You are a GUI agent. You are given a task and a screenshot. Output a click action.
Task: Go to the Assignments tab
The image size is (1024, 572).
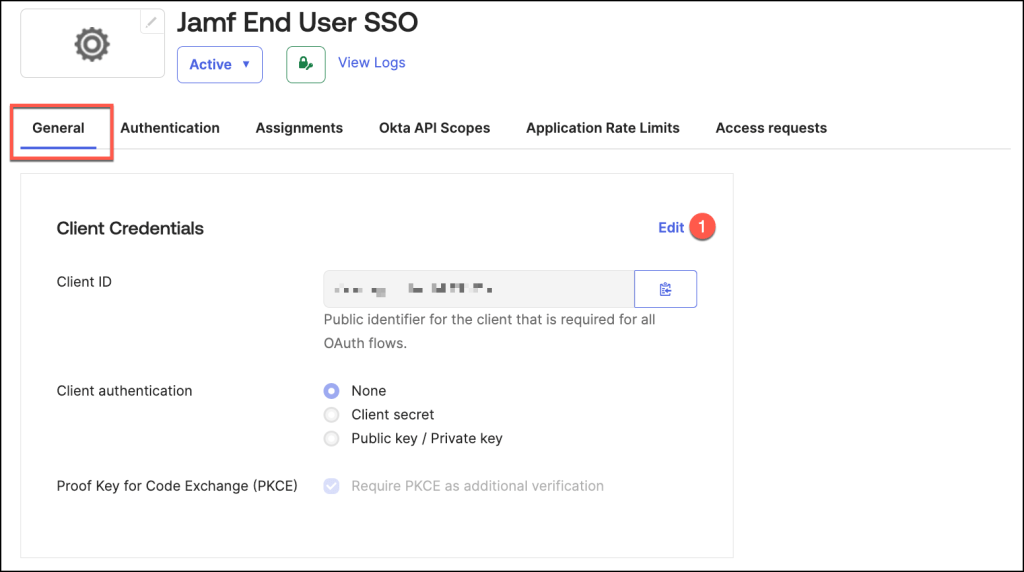coord(299,128)
